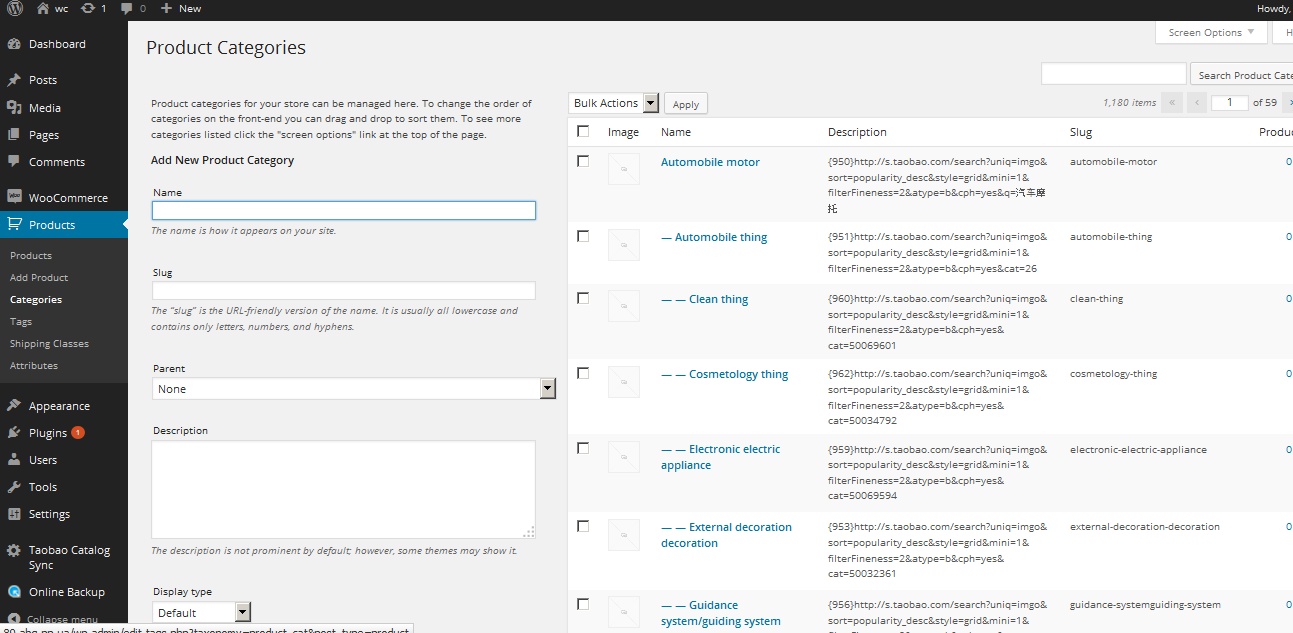Click the WordPress logo icon
This screenshot has height=633, width=1293.
coord(13,8)
